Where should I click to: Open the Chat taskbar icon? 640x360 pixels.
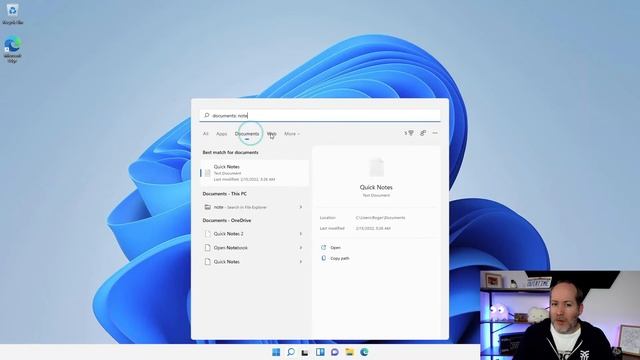(335, 352)
